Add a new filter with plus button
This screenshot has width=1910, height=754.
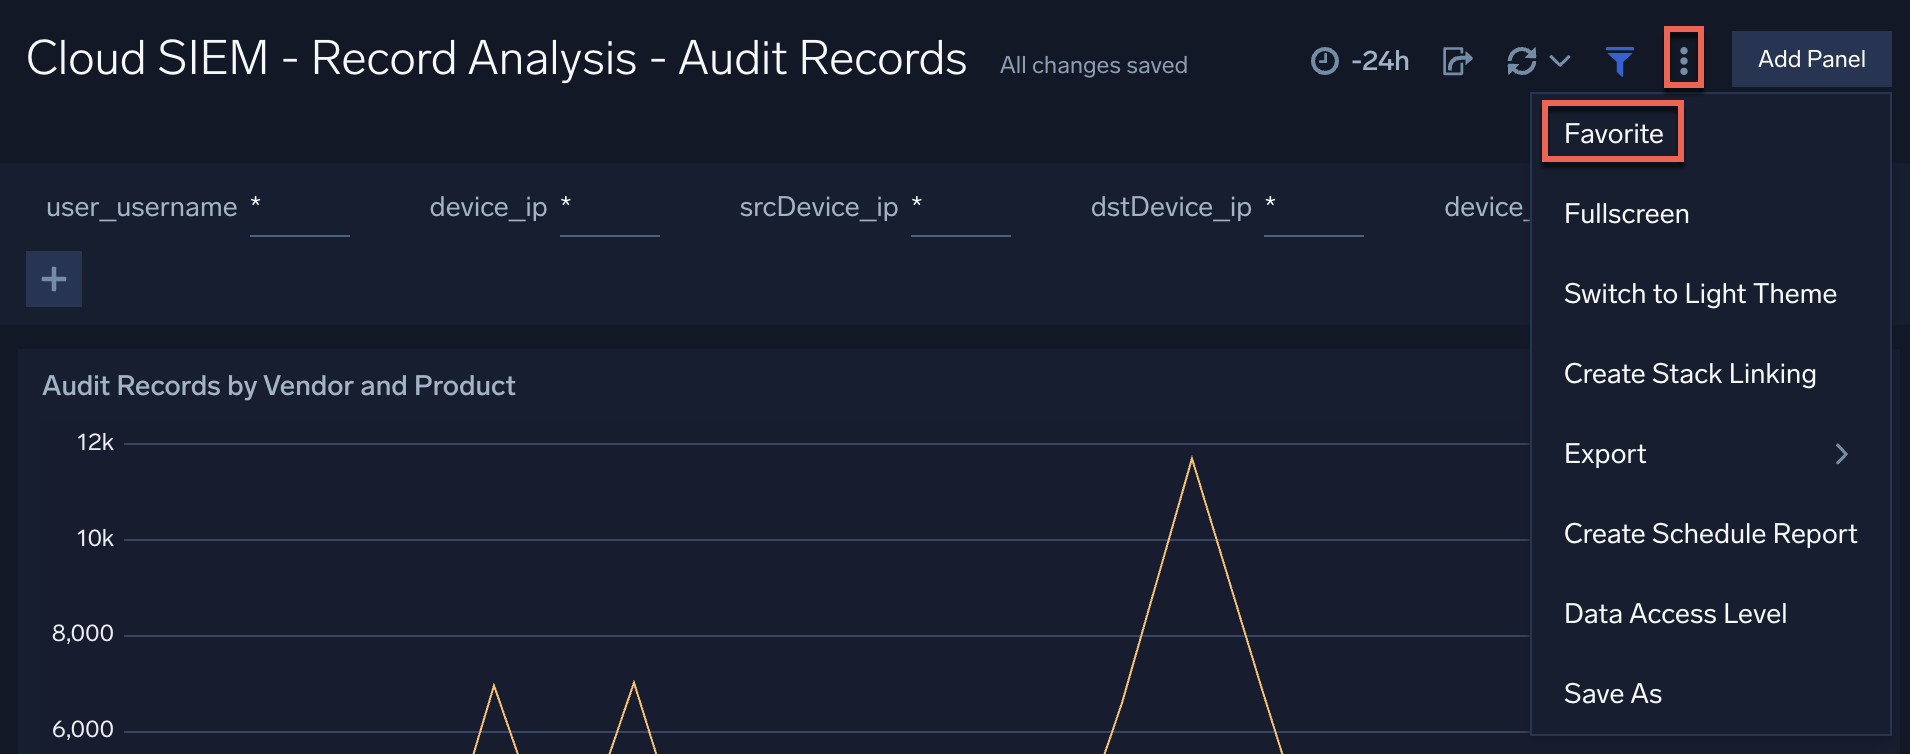point(54,279)
